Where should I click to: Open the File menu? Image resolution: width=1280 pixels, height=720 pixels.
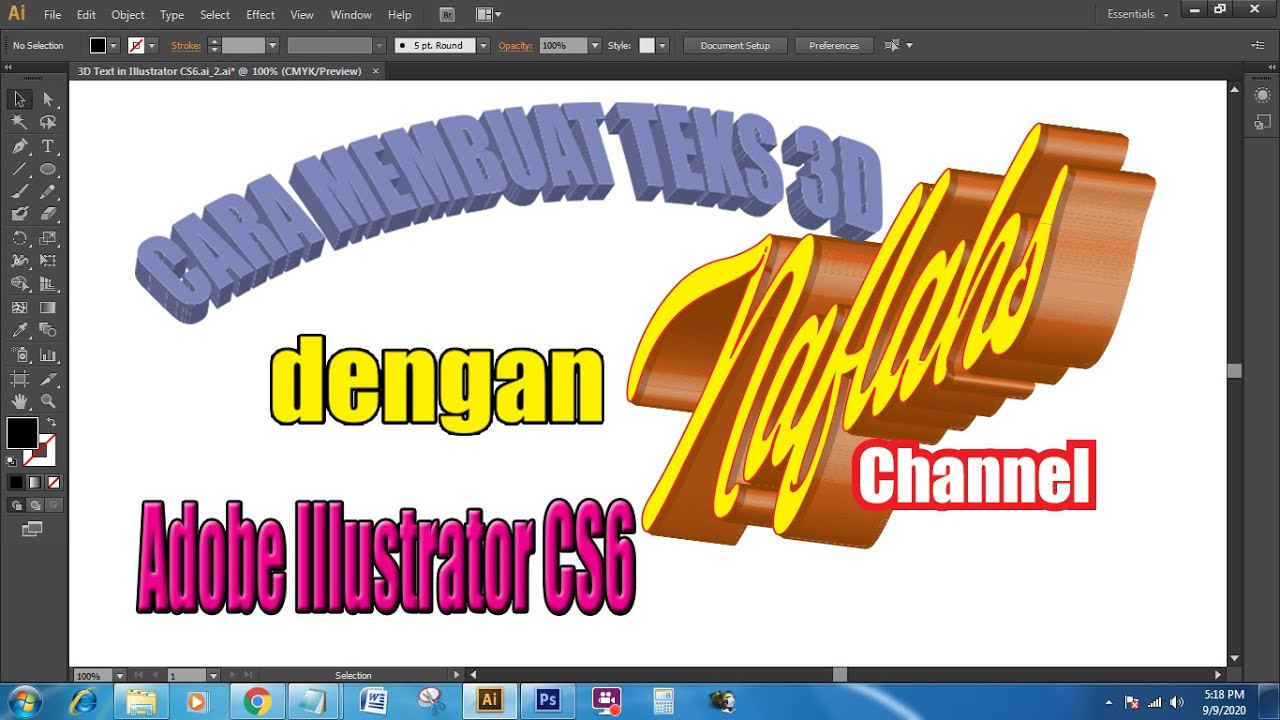[x=53, y=15]
